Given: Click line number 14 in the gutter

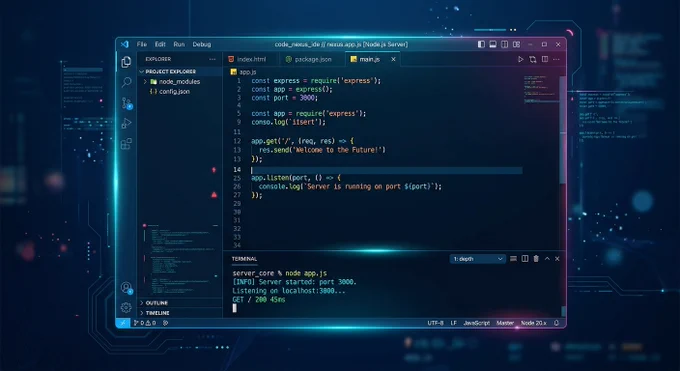Looking at the screenshot, I should click(237, 170).
